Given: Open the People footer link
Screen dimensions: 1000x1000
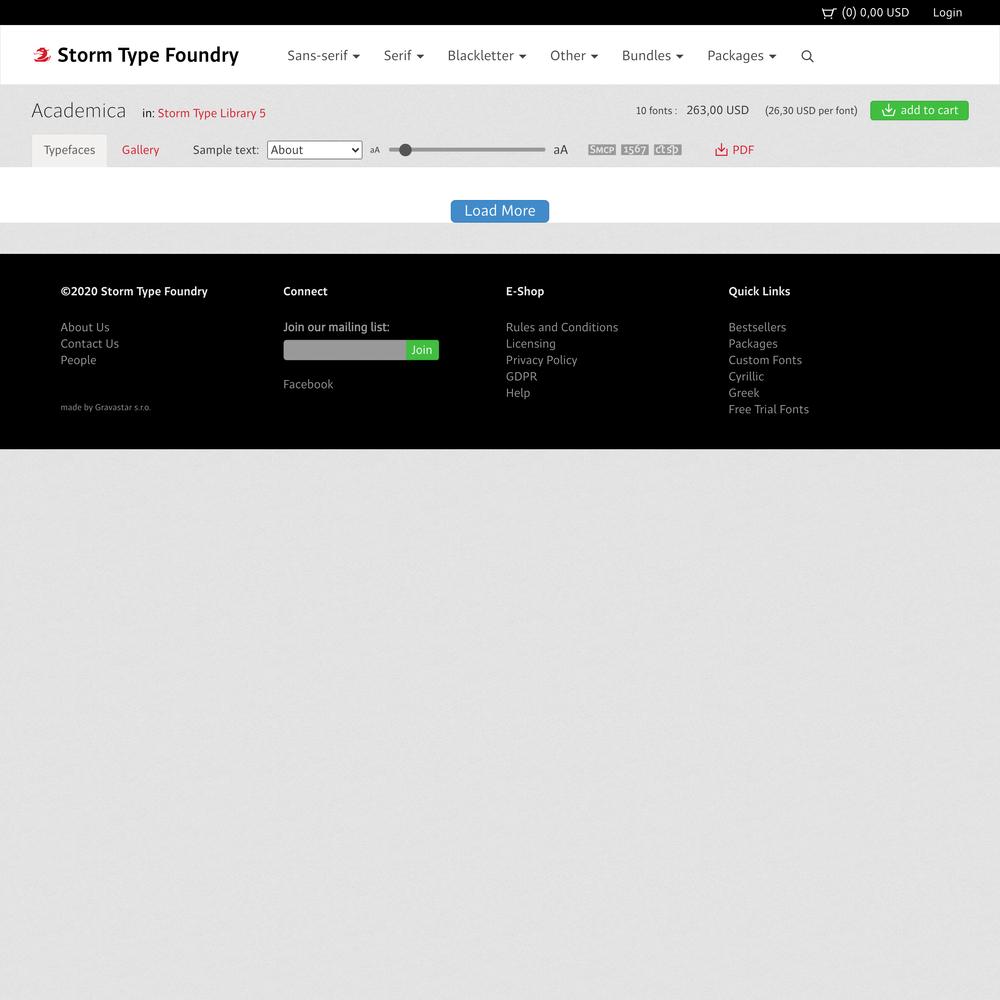Looking at the screenshot, I should [78, 360].
